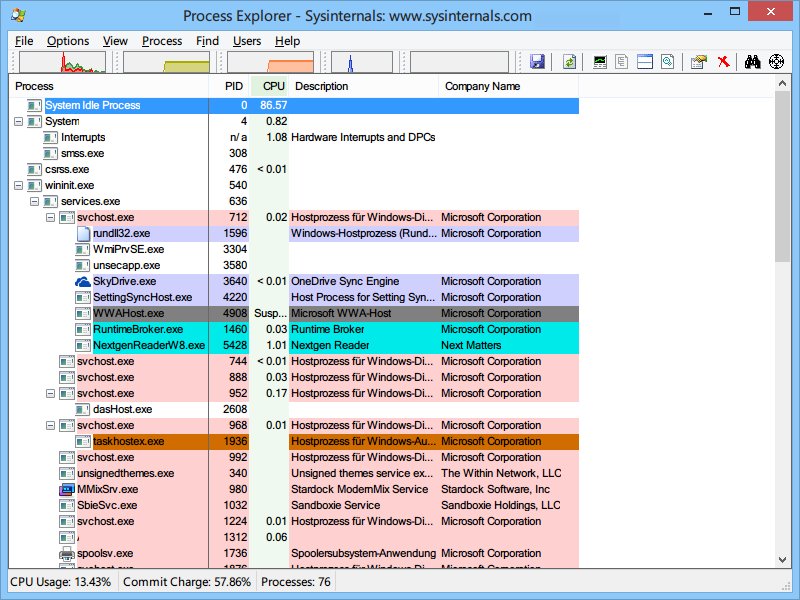The image size is (800, 600).
Task: Click the System Idle Process icon
Action: coord(35,105)
